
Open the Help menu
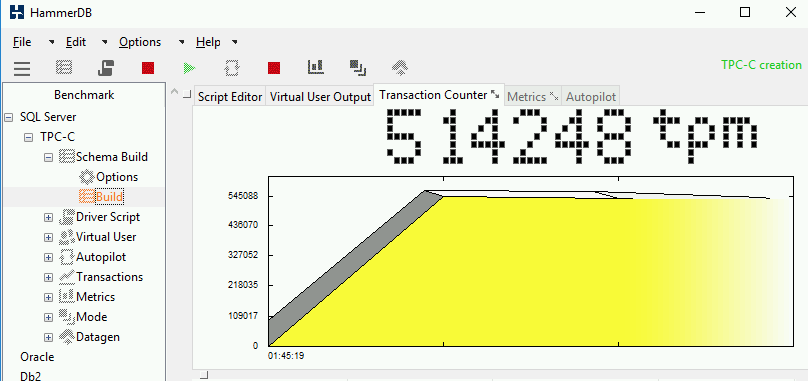(x=208, y=42)
